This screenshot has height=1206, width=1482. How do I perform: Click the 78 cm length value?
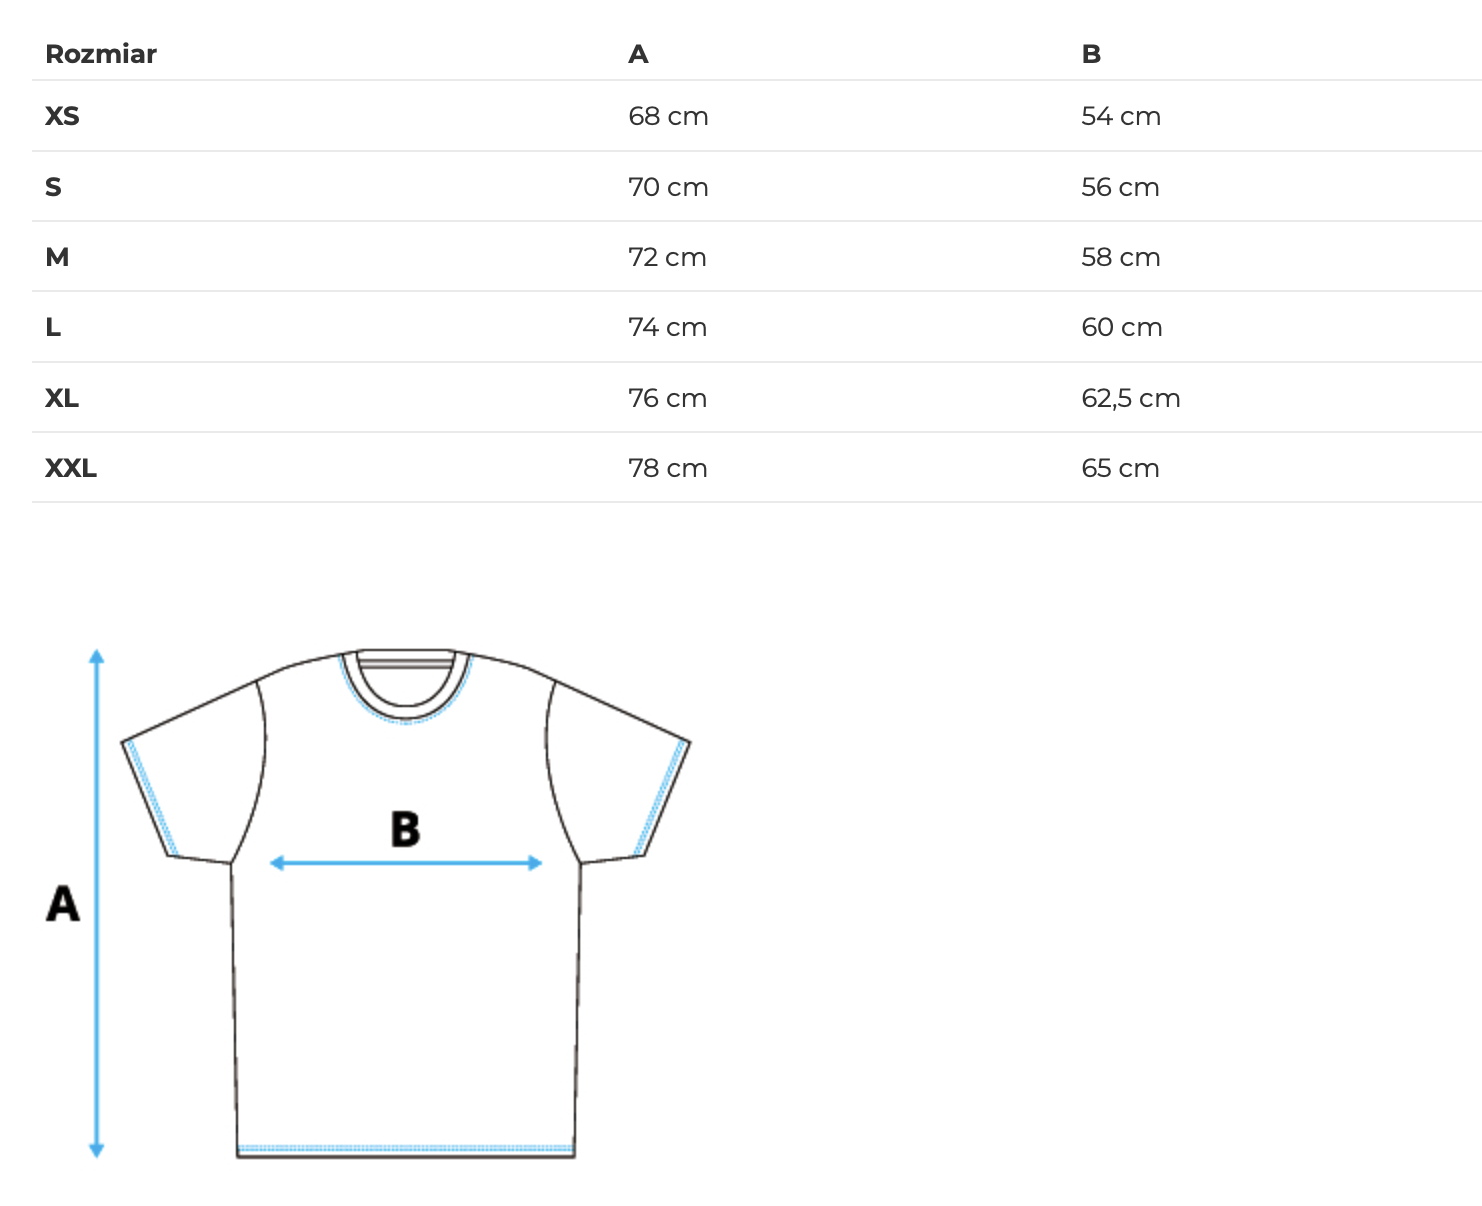668,468
